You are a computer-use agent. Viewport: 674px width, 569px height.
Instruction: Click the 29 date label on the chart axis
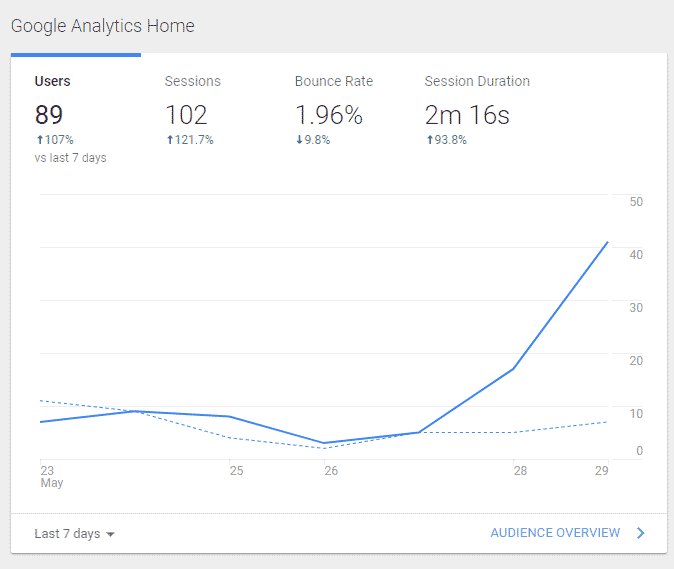point(602,471)
